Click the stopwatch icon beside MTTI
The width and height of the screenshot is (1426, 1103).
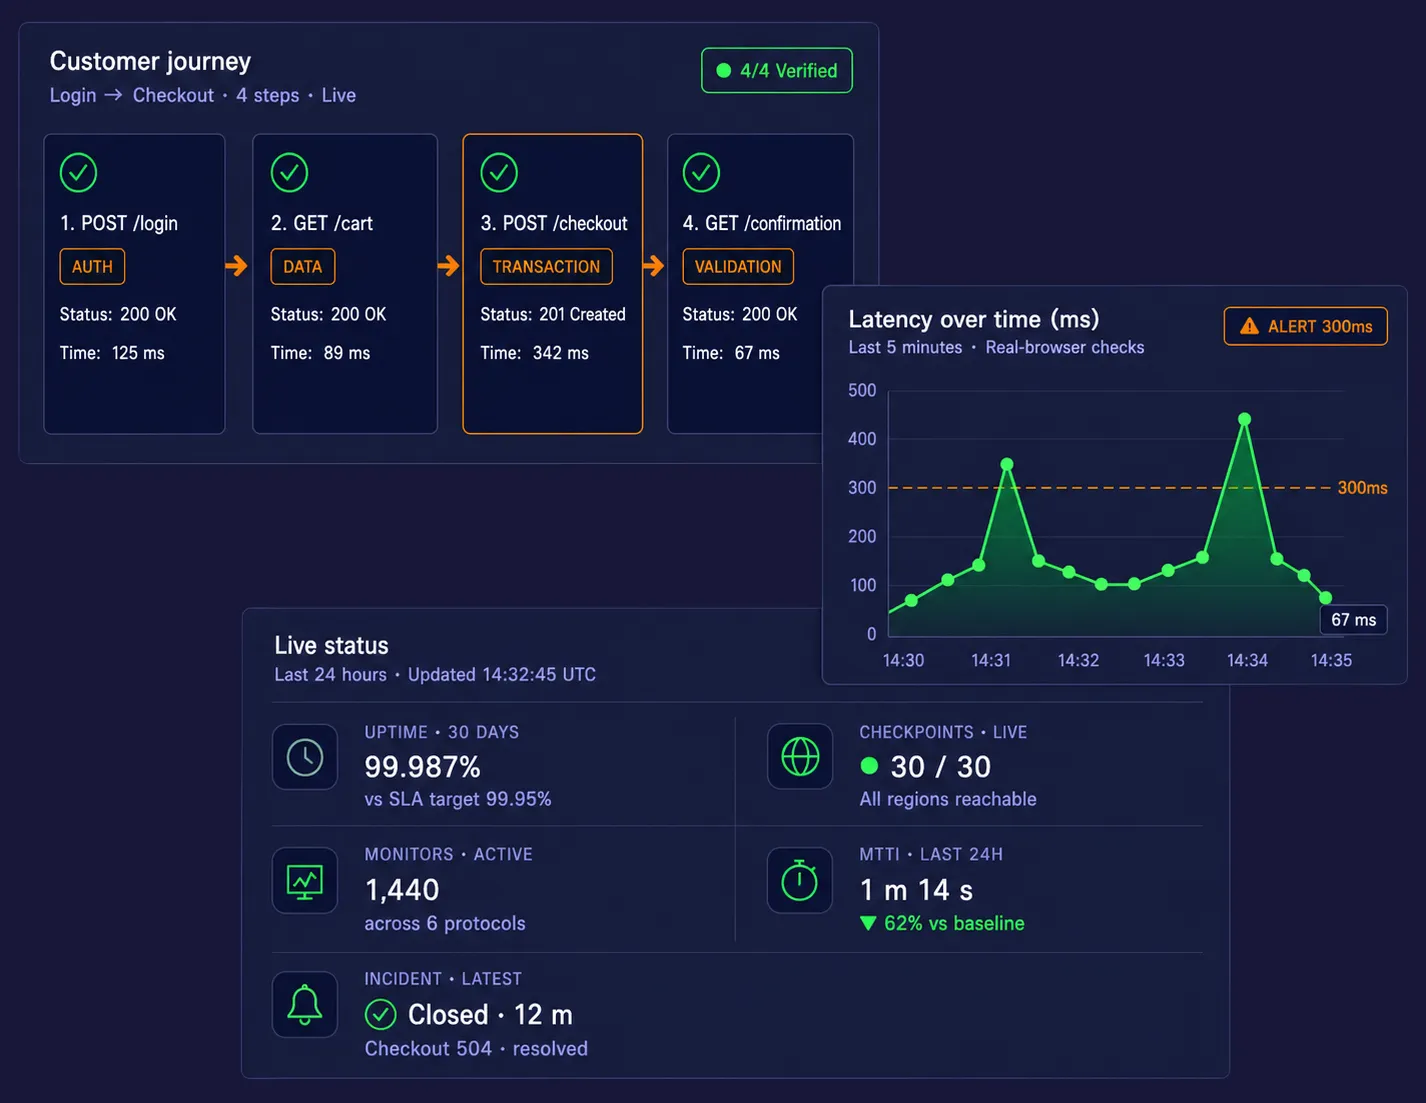pyautogui.click(x=800, y=881)
